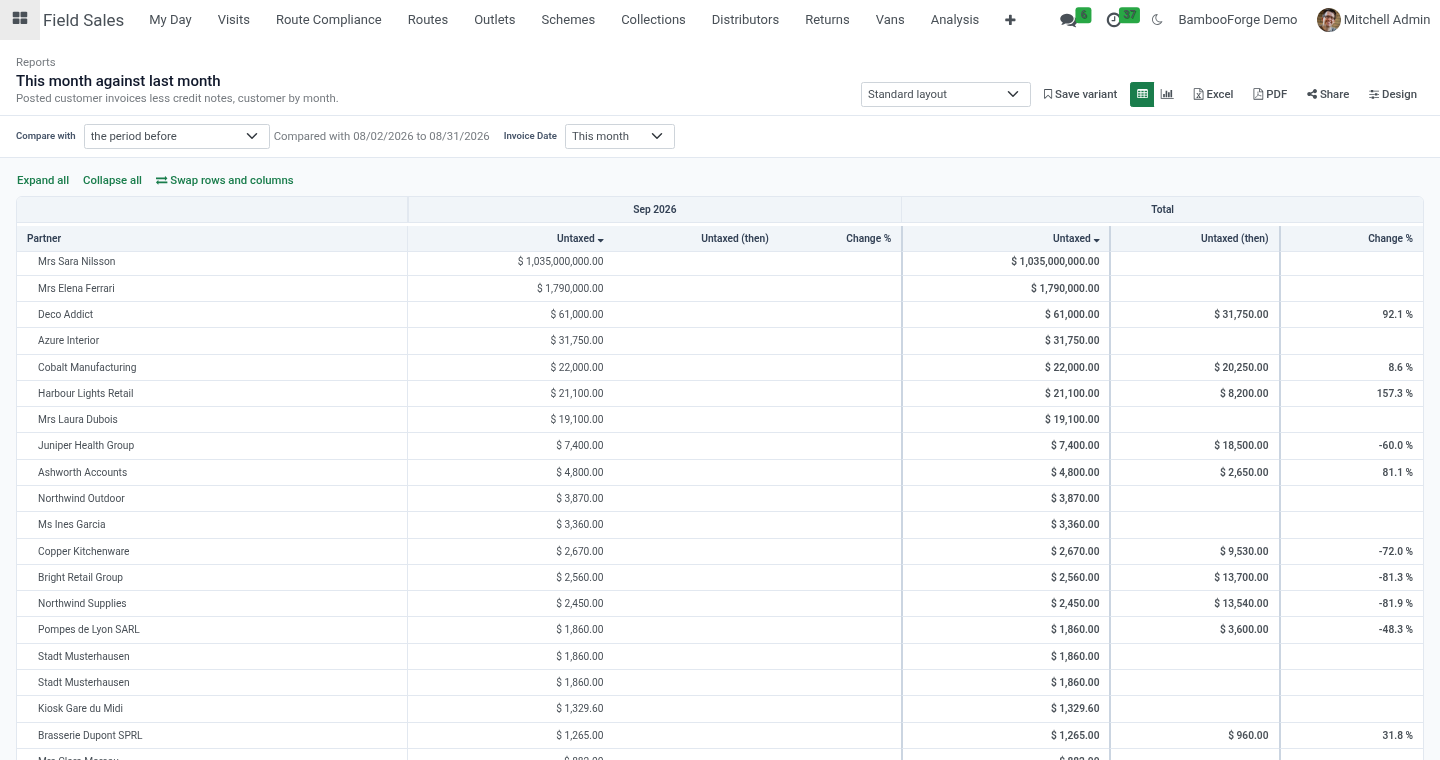Image resolution: width=1440 pixels, height=760 pixels.
Task: Open Mitchell Admin user menu
Action: click(x=1373, y=20)
